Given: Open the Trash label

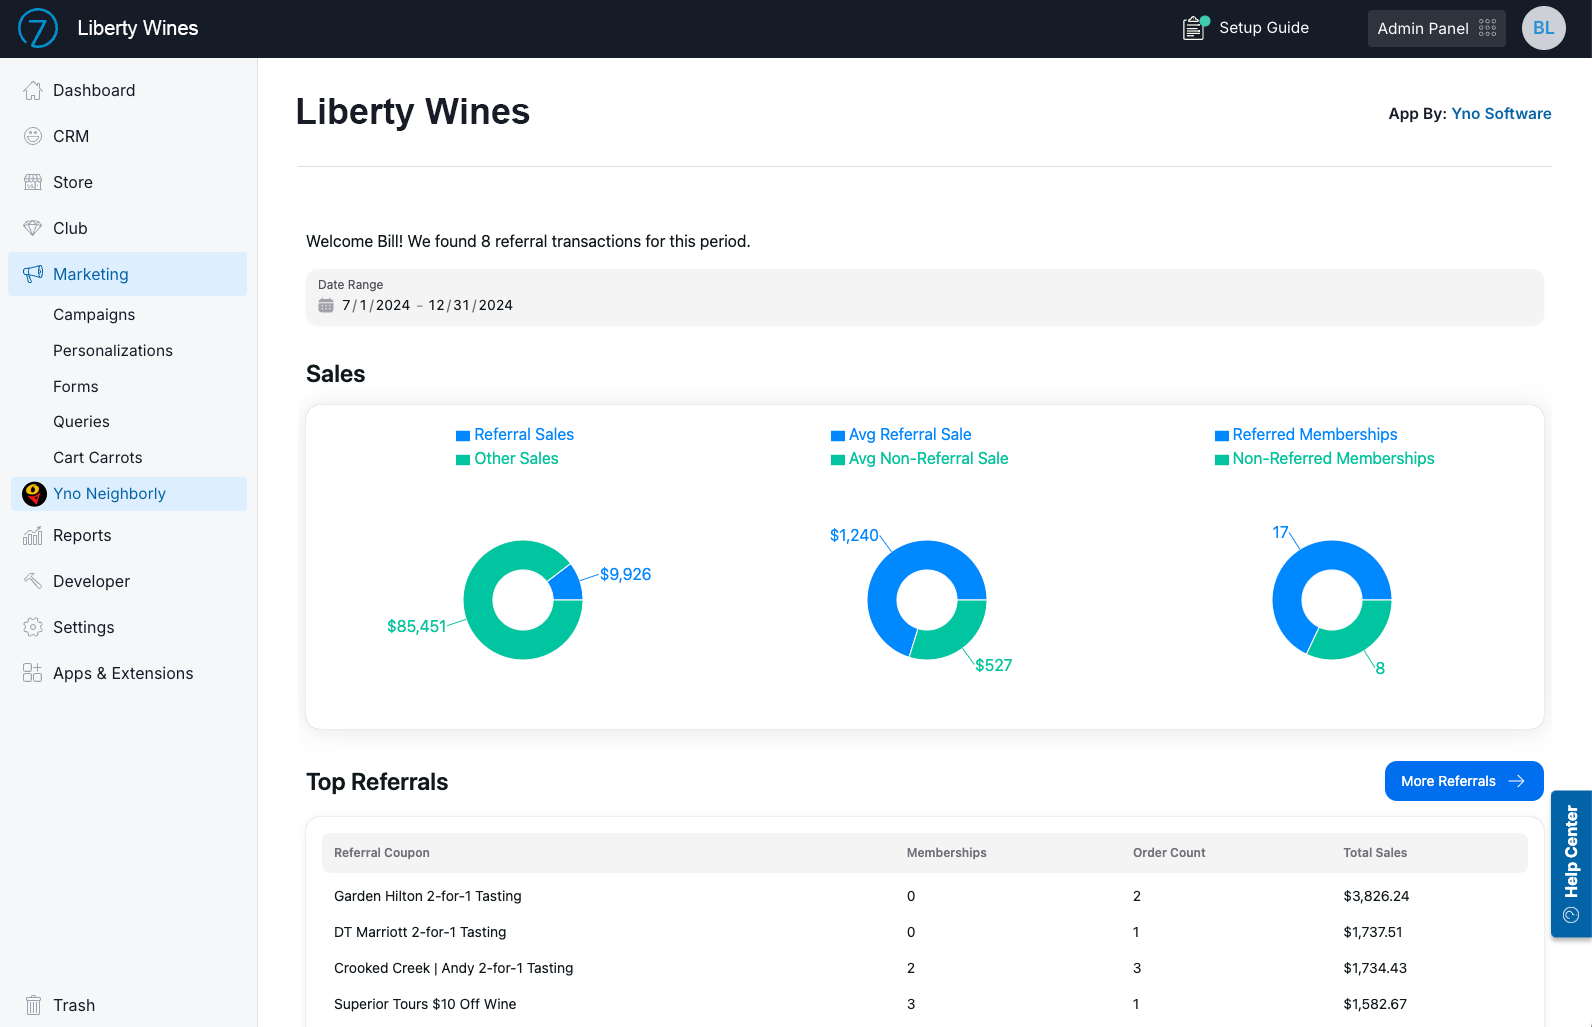Looking at the screenshot, I should (74, 1005).
